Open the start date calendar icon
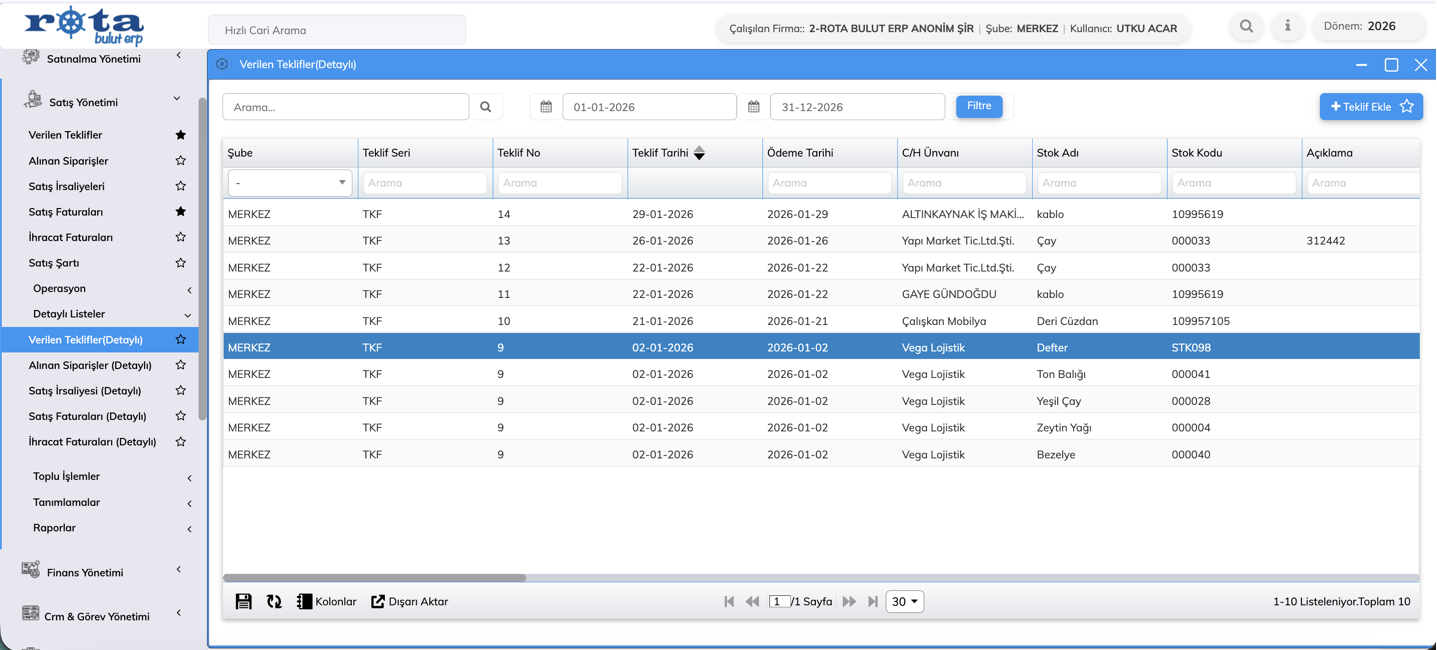The width and height of the screenshot is (1437, 650). [546, 107]
